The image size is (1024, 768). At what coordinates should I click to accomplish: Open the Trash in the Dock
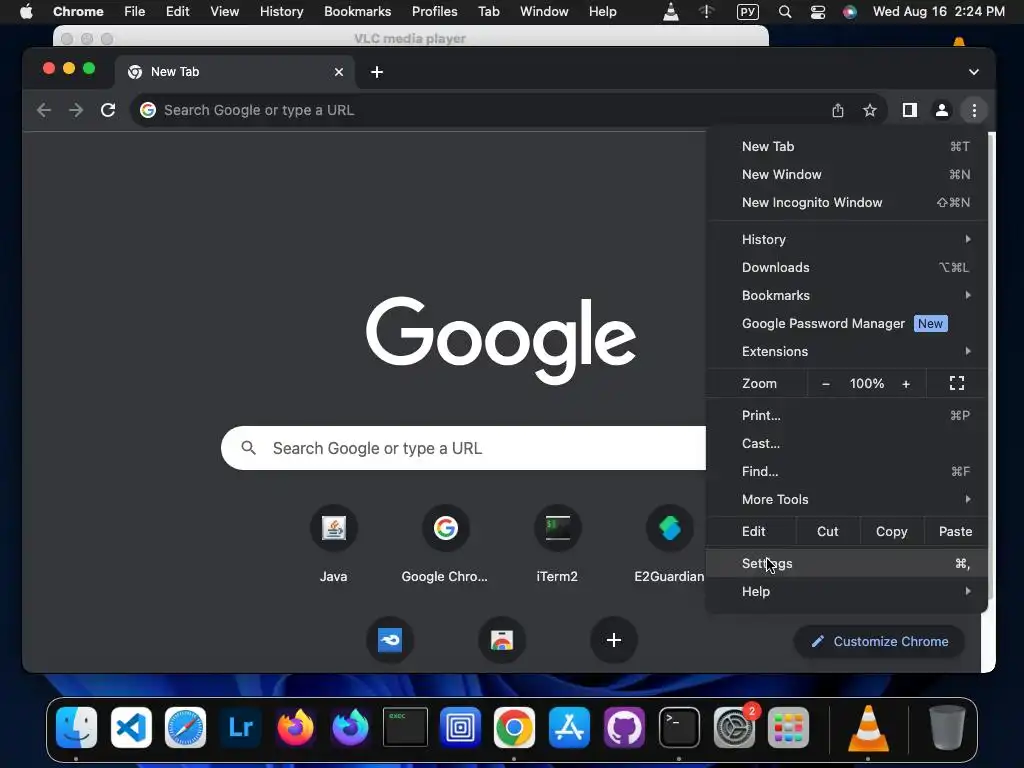click(947, 727)
